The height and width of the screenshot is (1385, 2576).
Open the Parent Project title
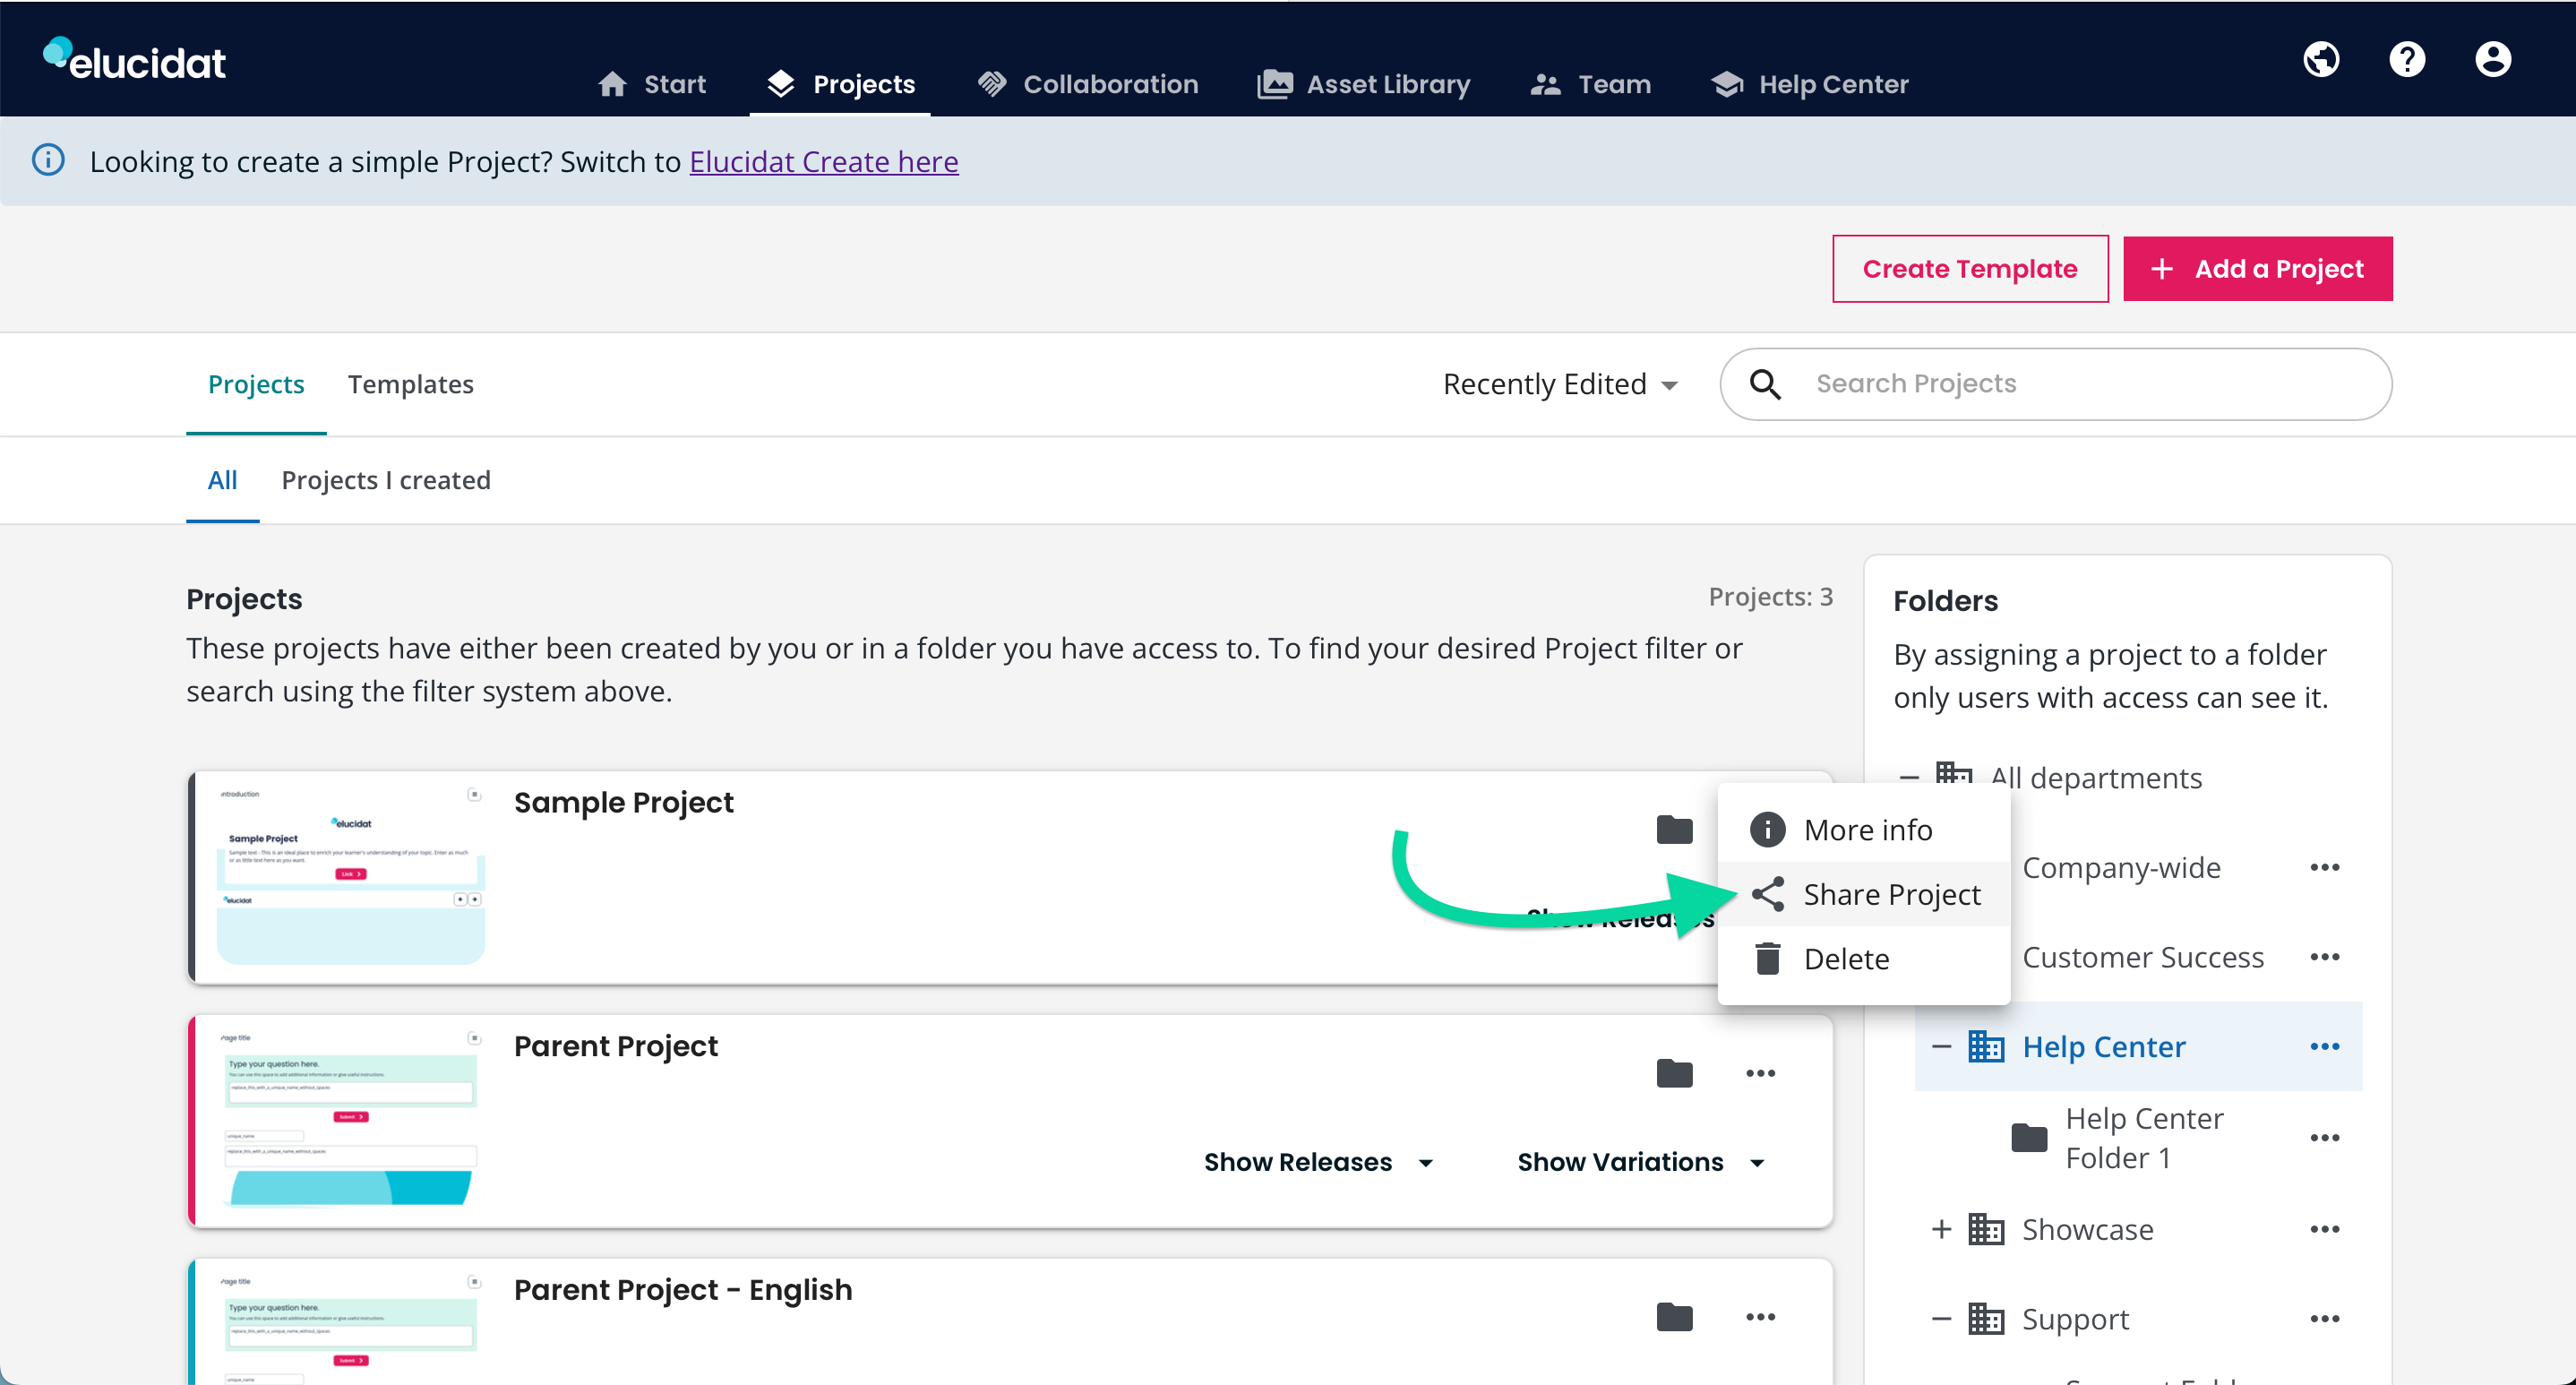[615, 1046]
